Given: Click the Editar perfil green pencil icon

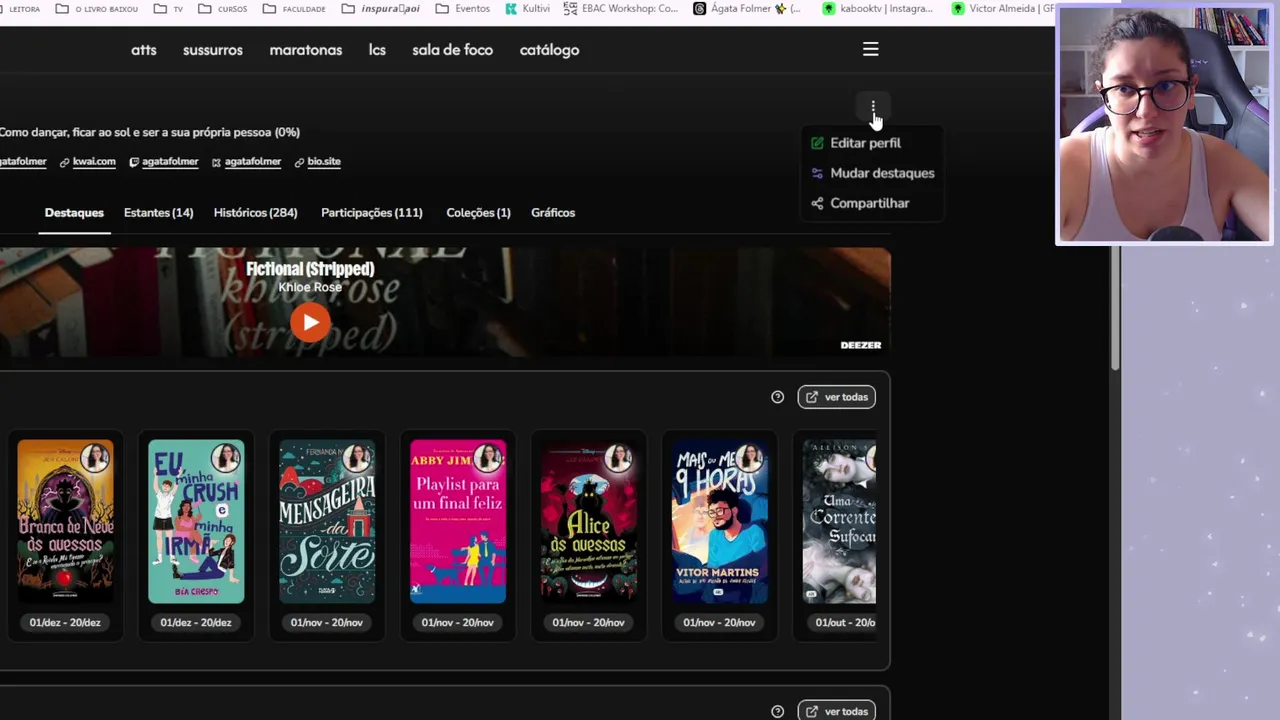Looking at the screenshot, I should [x=817, y=143].
